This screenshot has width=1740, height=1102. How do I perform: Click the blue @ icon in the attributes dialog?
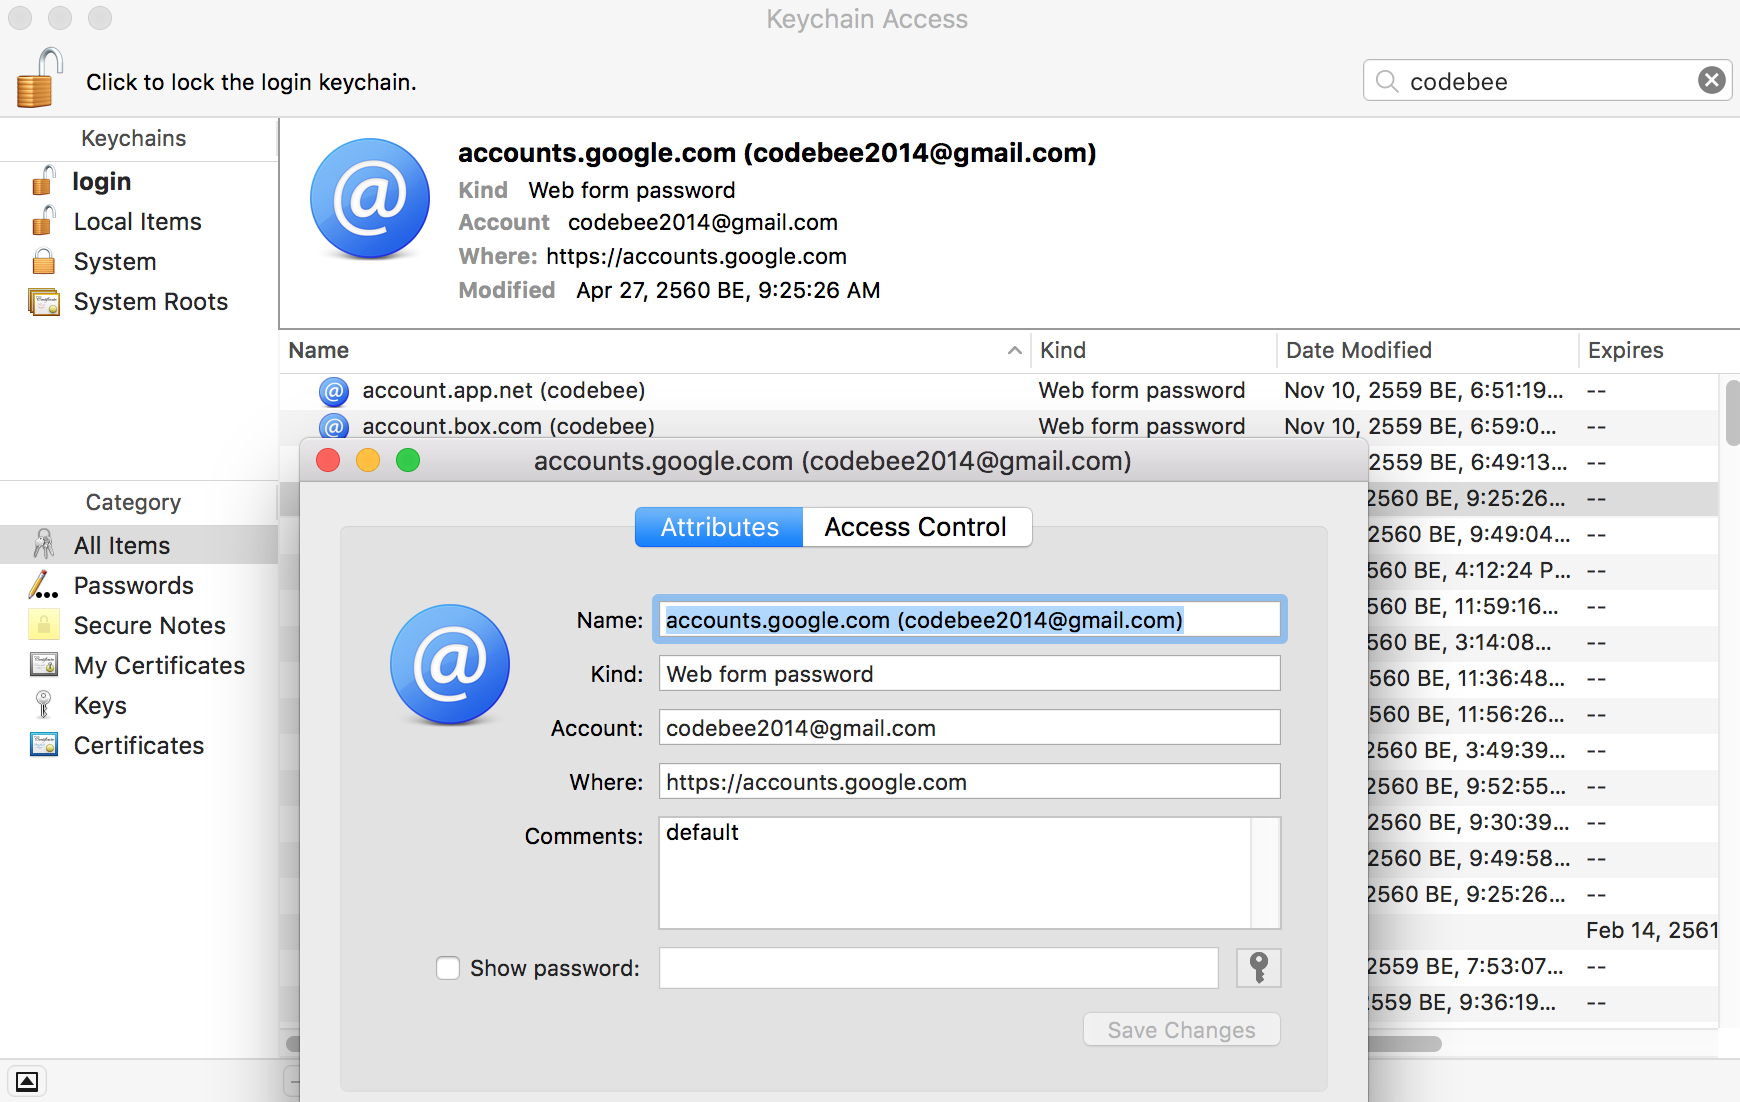coord(450,665)
